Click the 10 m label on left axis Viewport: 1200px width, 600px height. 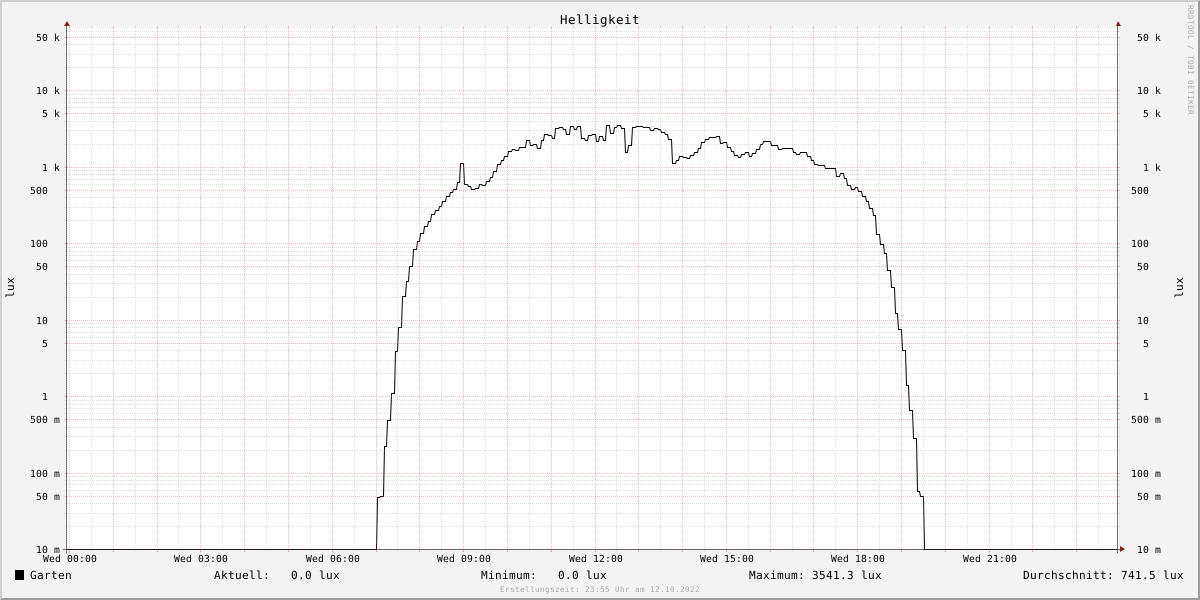pyautogui.click(x=48, y=550)
